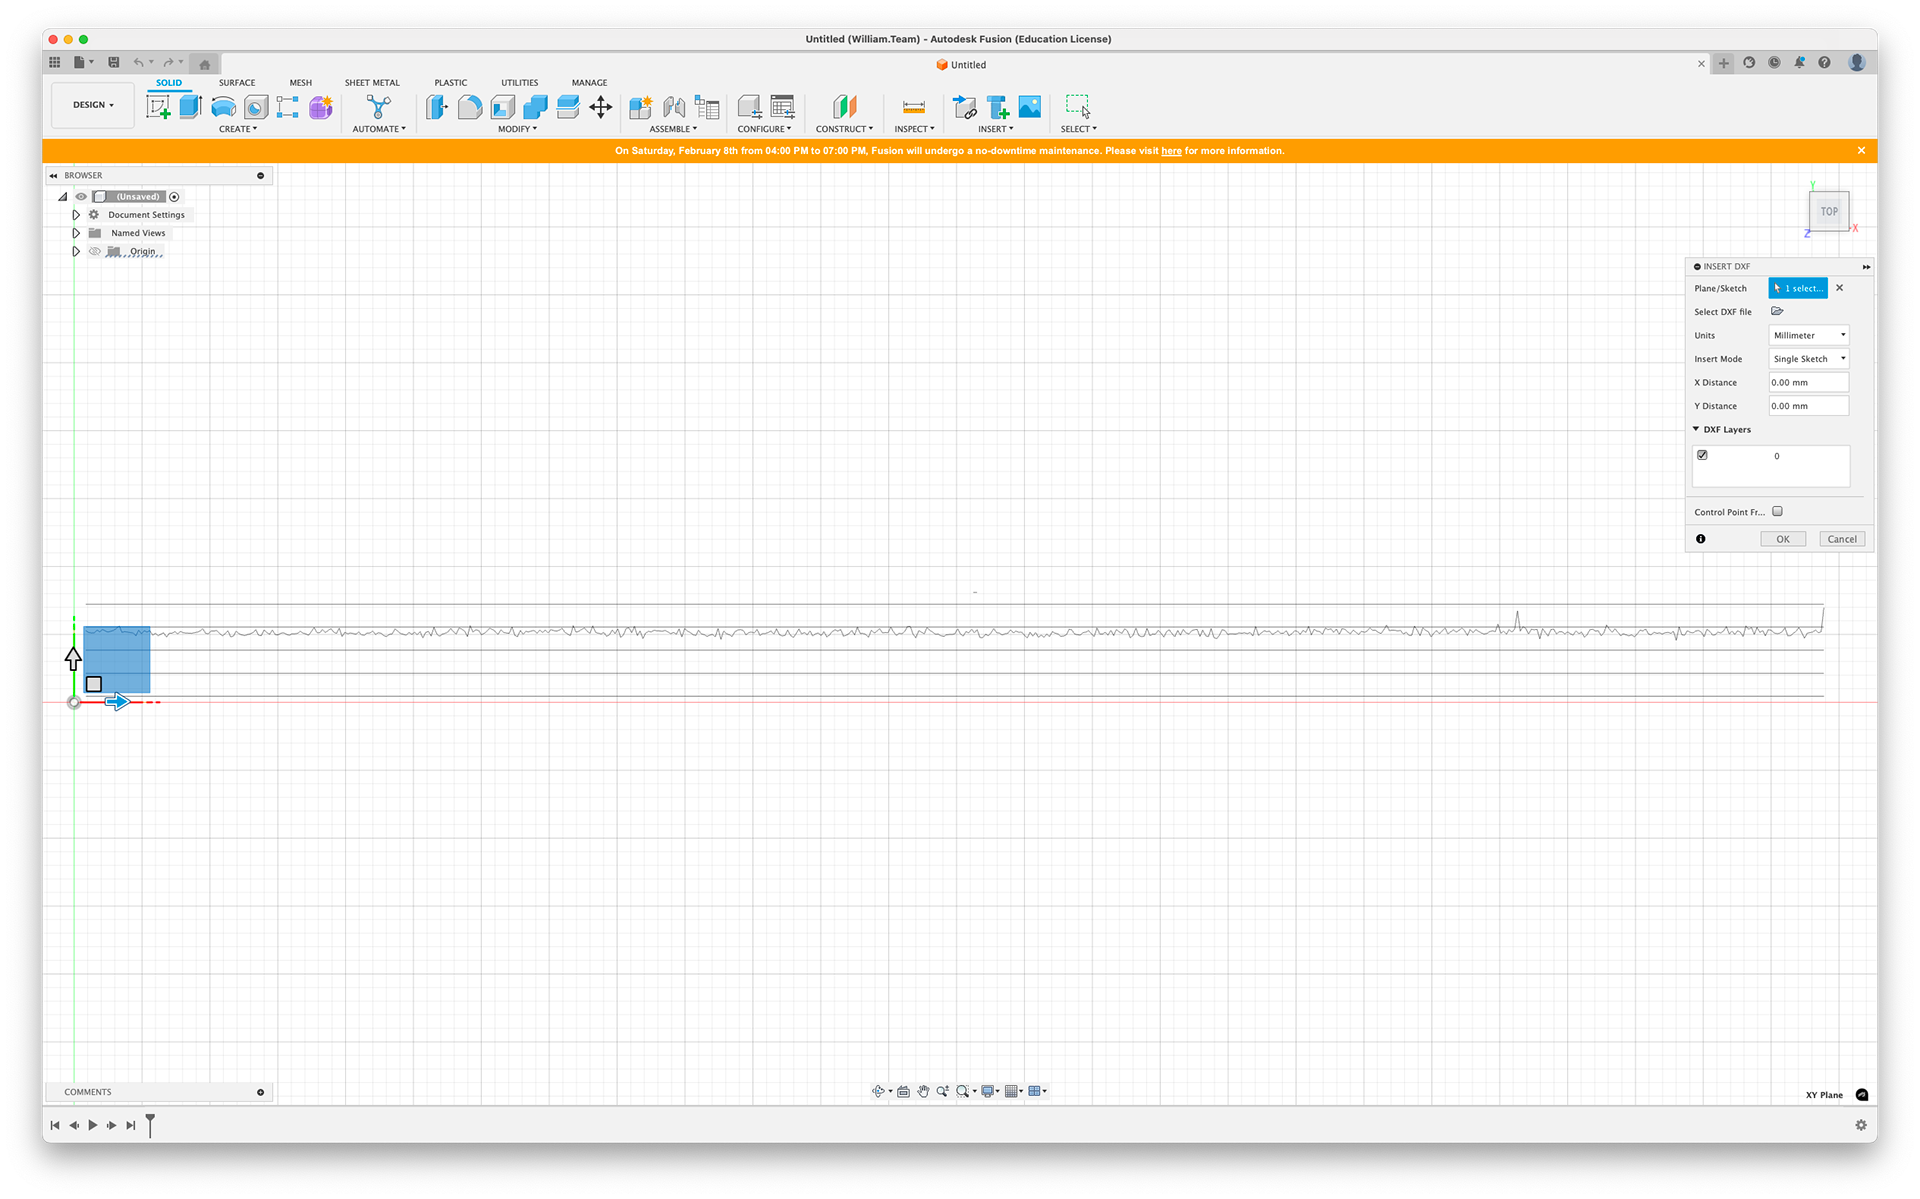The height and width of the screenshot is (1199, 1920).
Task: Select the Hole tool icon
Action: tap(256, 107)
